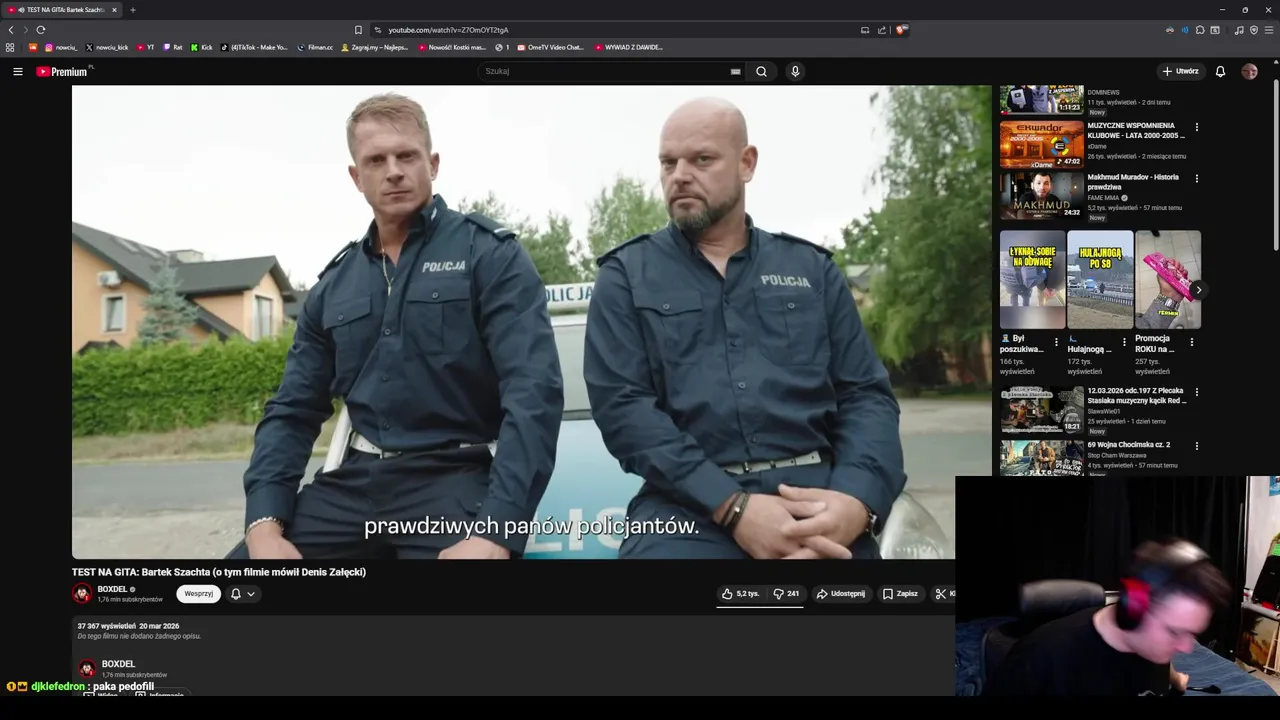Image resolution: width=1280 pixels, height=720 pixels.
Task: Click the on-screen keyboard icon in search
Action: coord(735,71)
